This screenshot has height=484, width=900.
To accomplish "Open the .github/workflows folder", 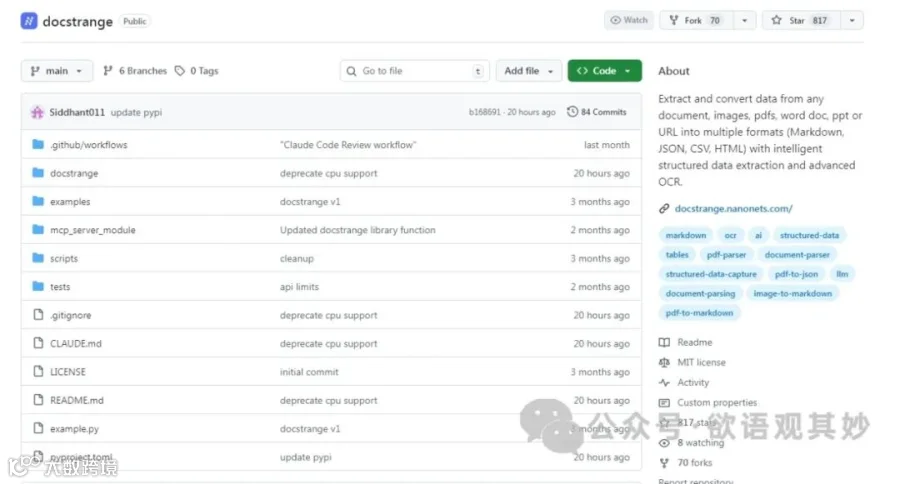I will click(88, 145).
